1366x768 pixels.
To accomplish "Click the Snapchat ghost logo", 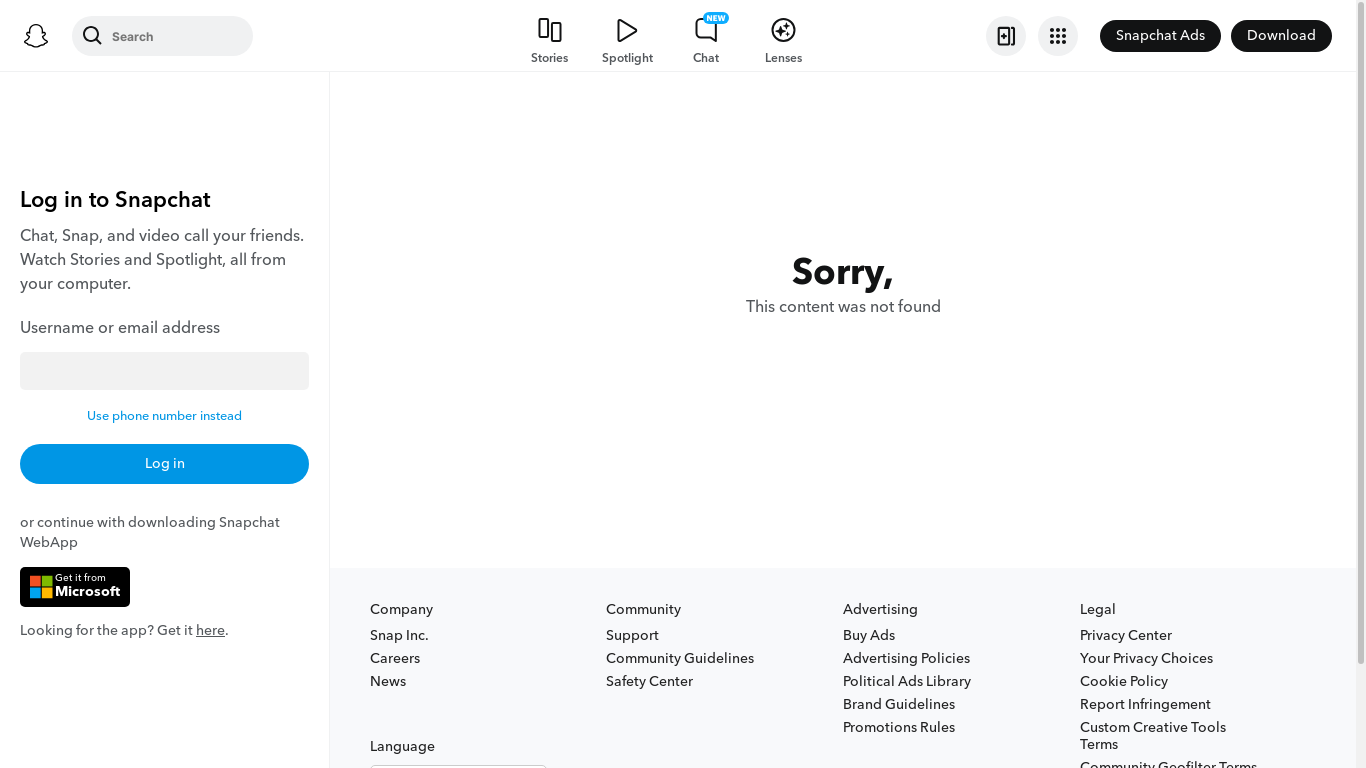I will tap(36, 36).
